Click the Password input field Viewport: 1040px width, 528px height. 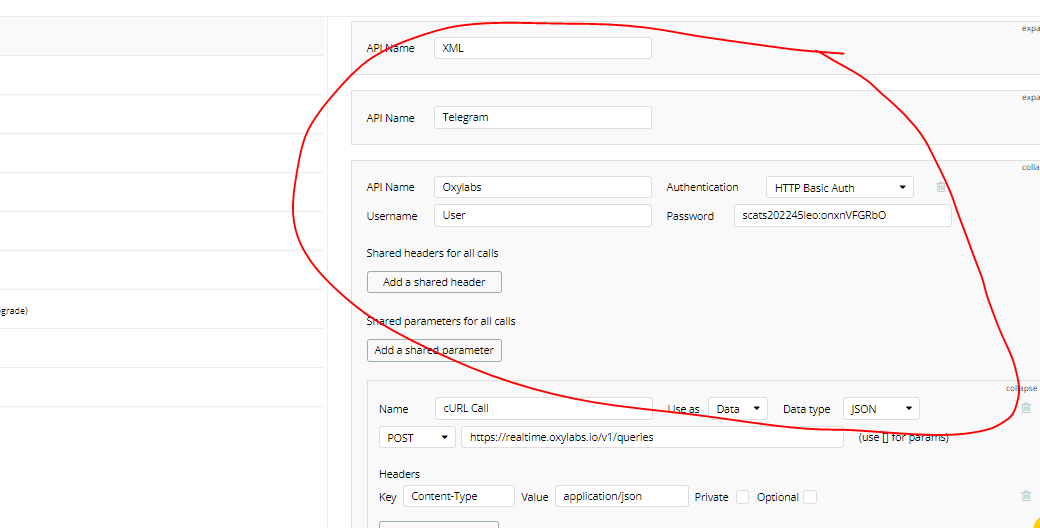point(842,216)
